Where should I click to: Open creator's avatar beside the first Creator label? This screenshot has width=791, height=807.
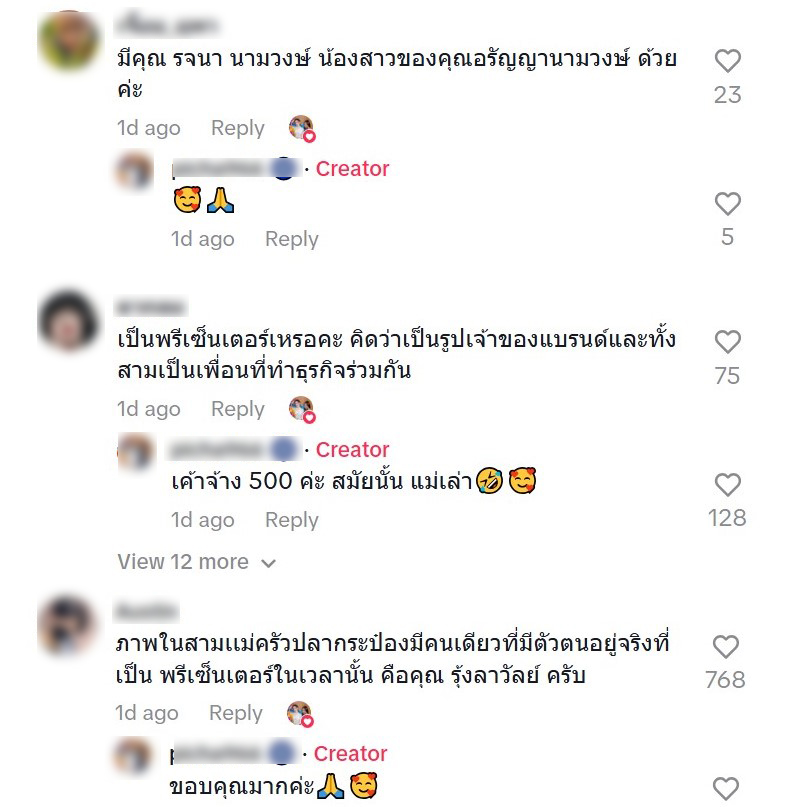pos(134,169)
